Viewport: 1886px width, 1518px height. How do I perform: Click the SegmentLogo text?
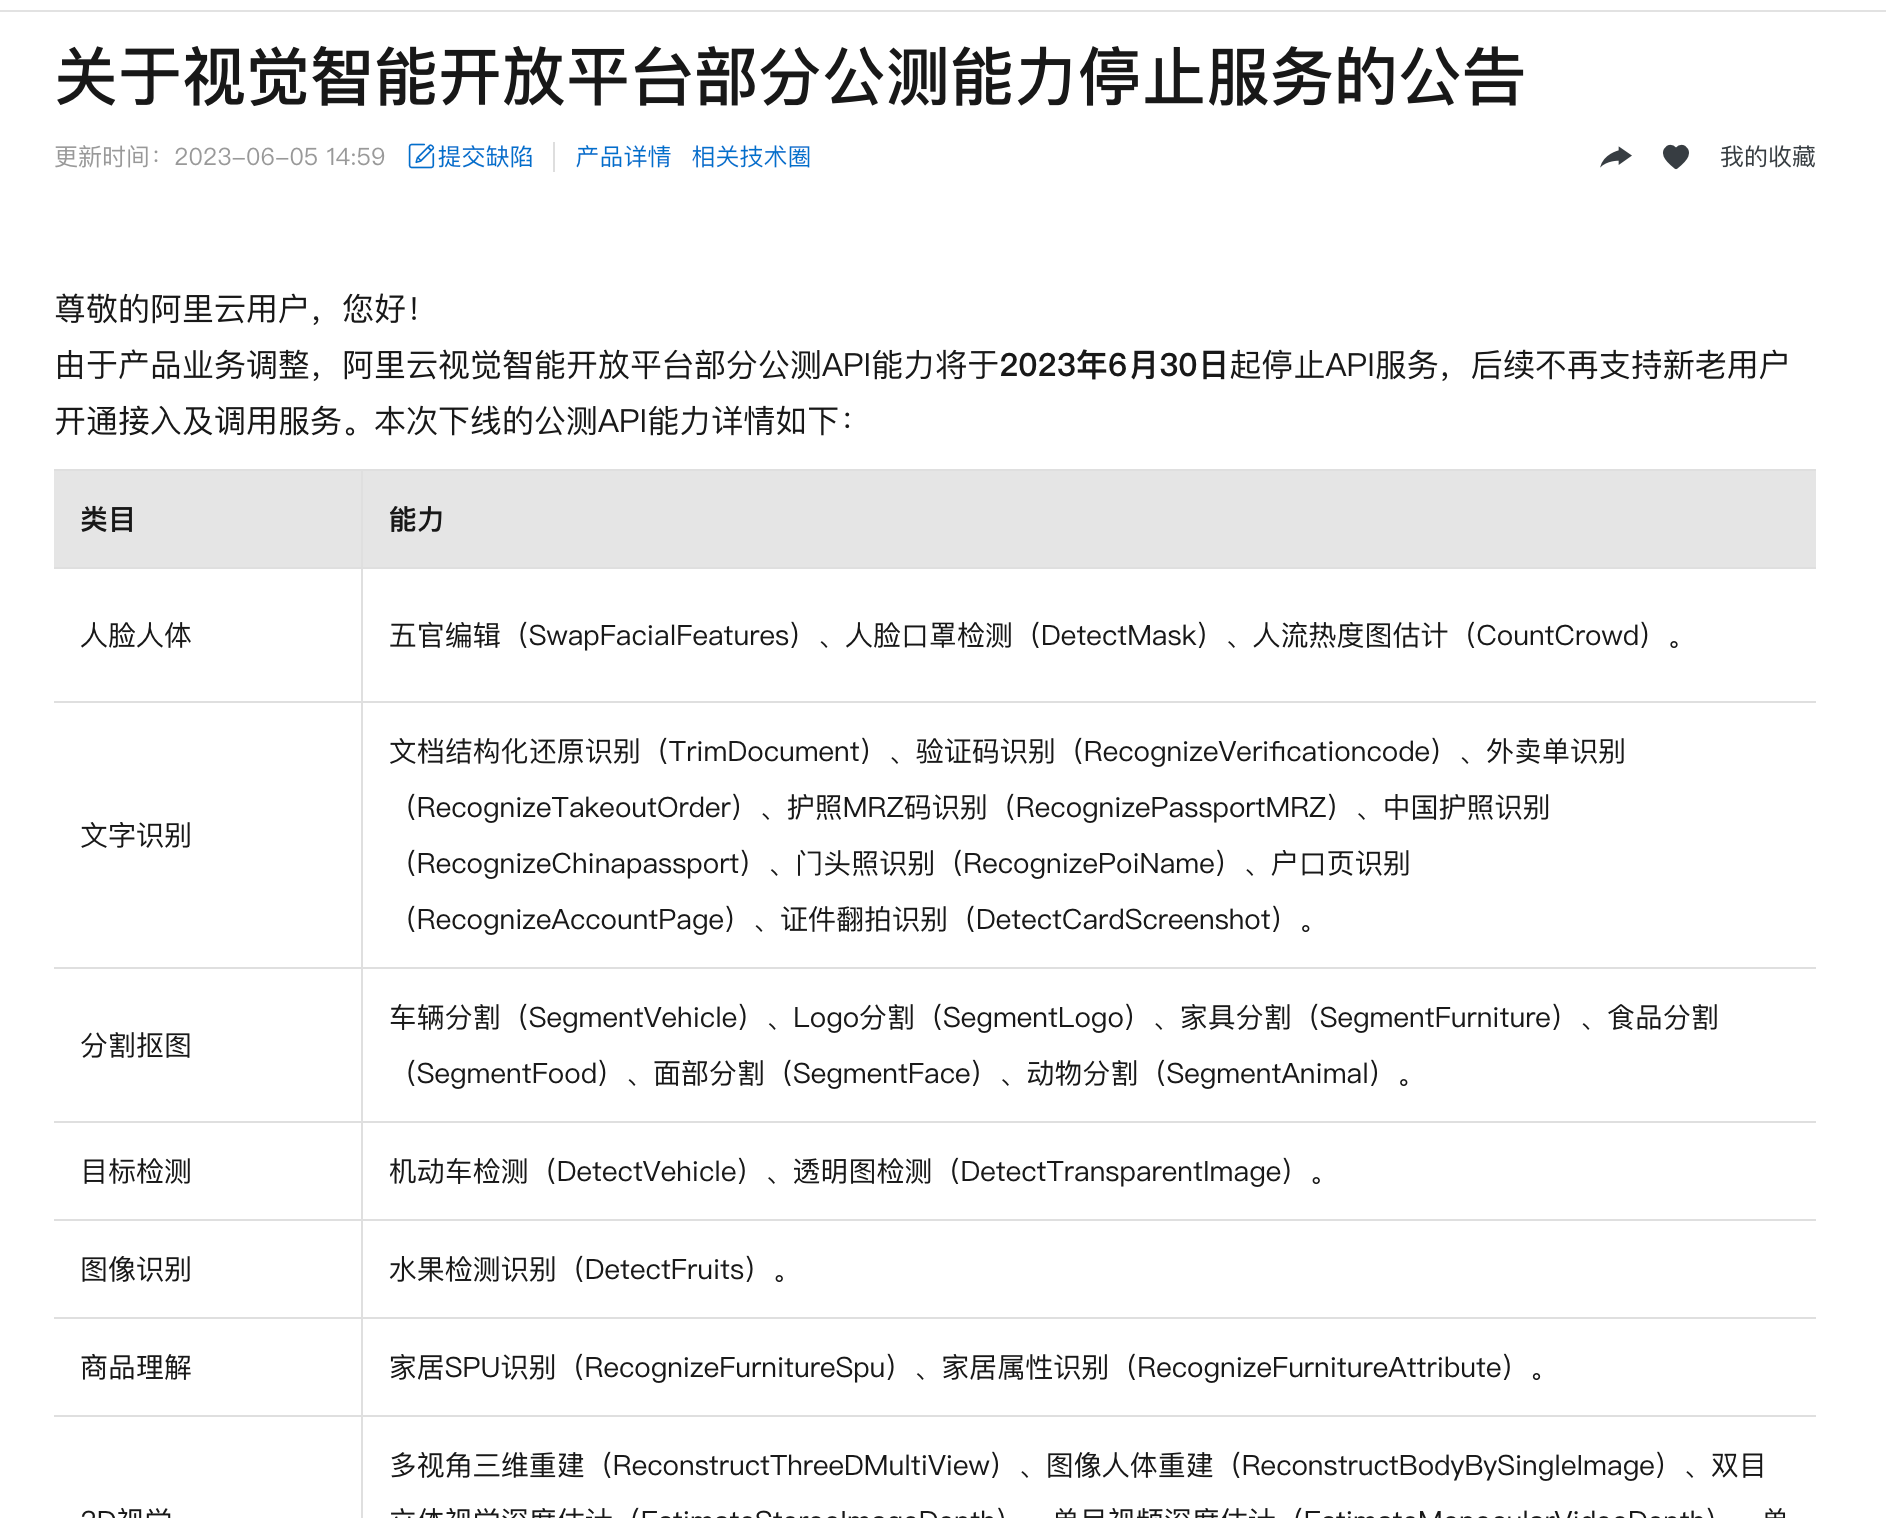(x=1033, y=1017)
